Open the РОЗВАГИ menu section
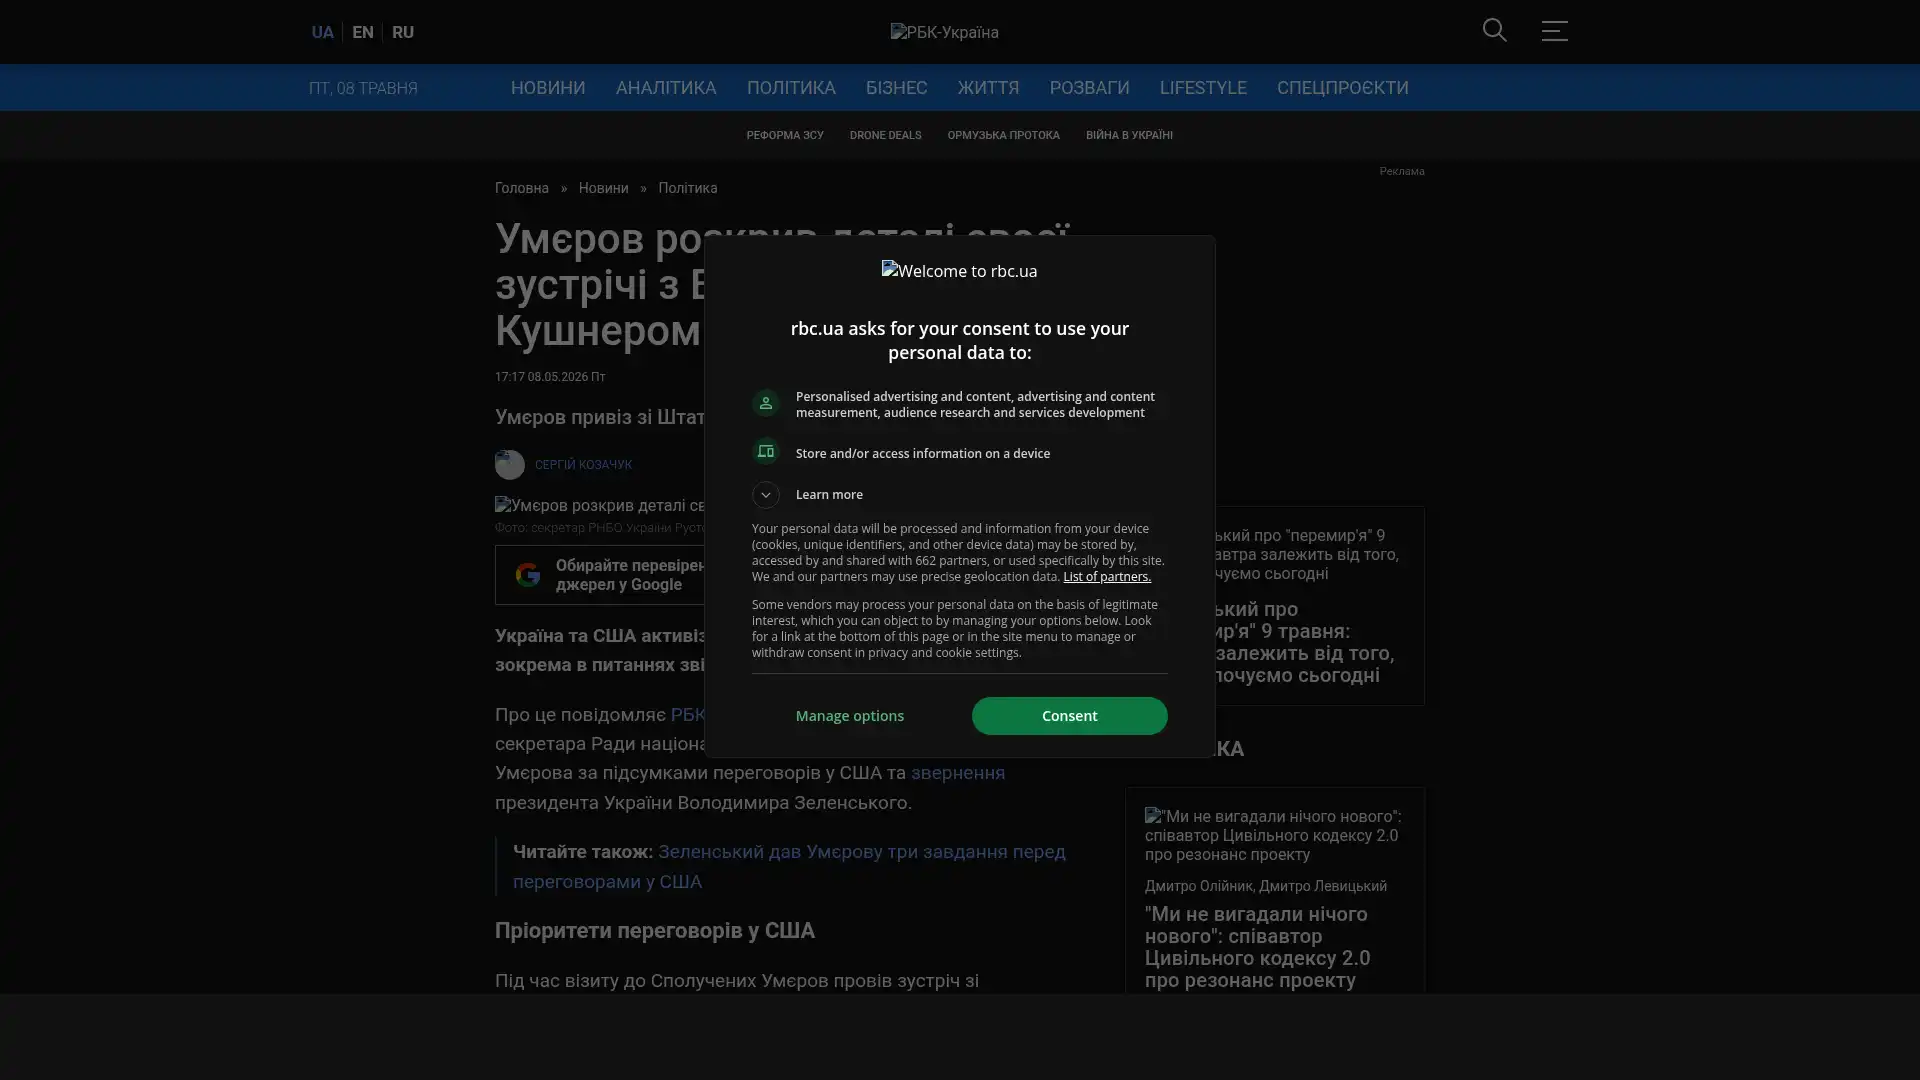The width and height of the screenshot is (1920, 1080). (x=1090, y=88)
